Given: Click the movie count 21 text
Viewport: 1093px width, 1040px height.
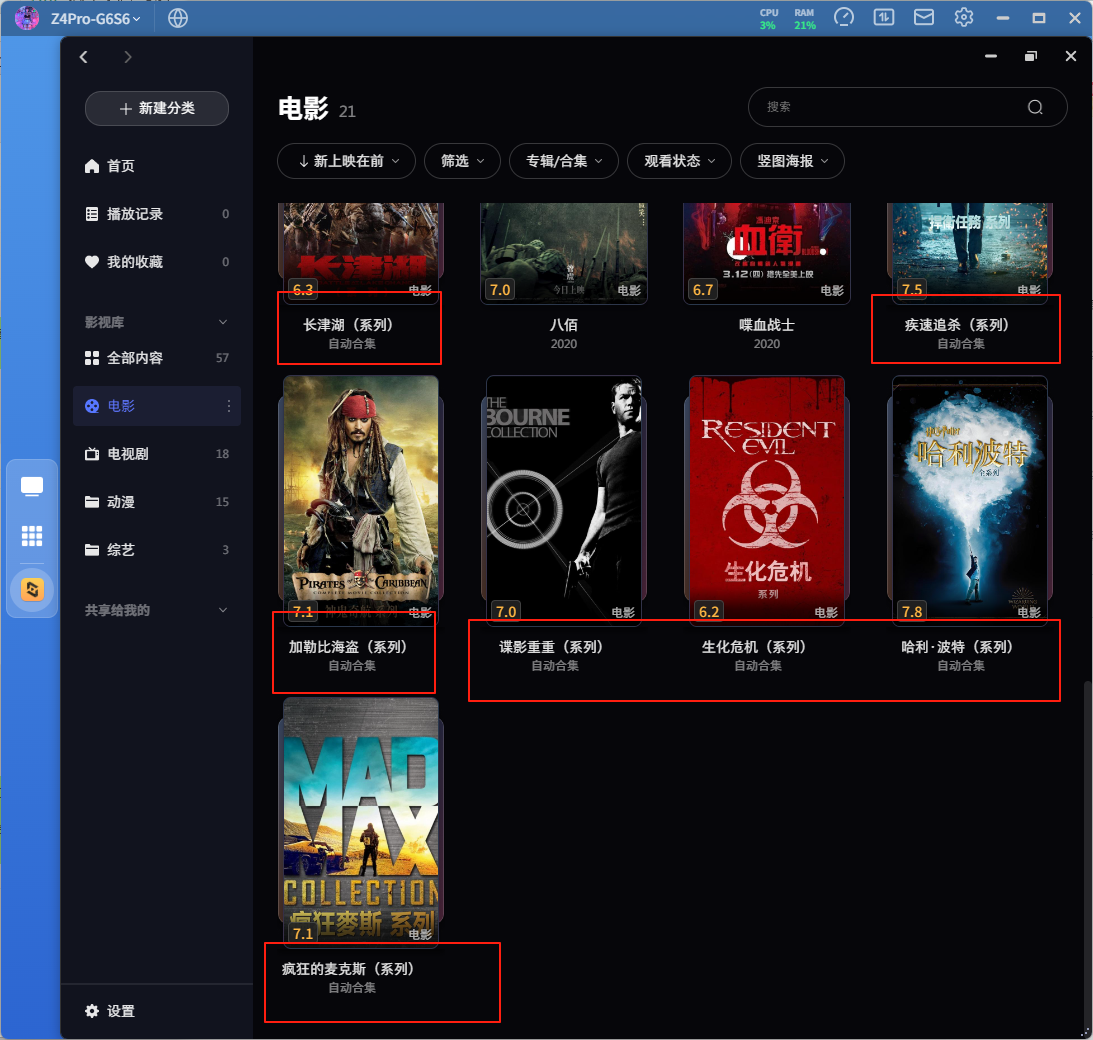Looking at the screenshot, I should point(347,112).
